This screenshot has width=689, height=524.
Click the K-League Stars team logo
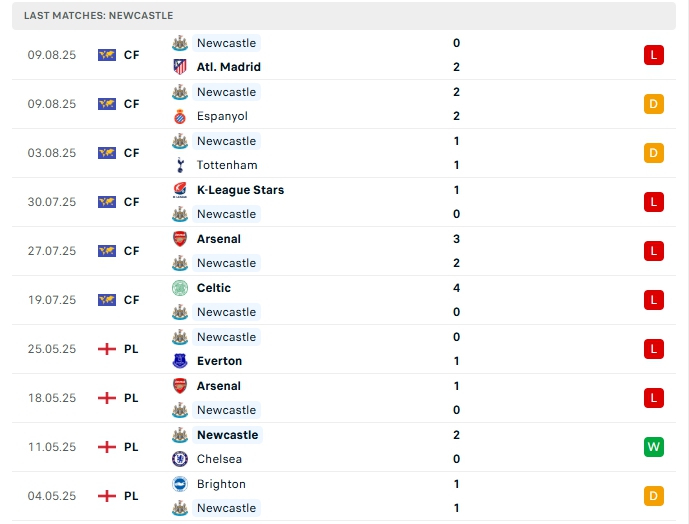click(180, 190)
